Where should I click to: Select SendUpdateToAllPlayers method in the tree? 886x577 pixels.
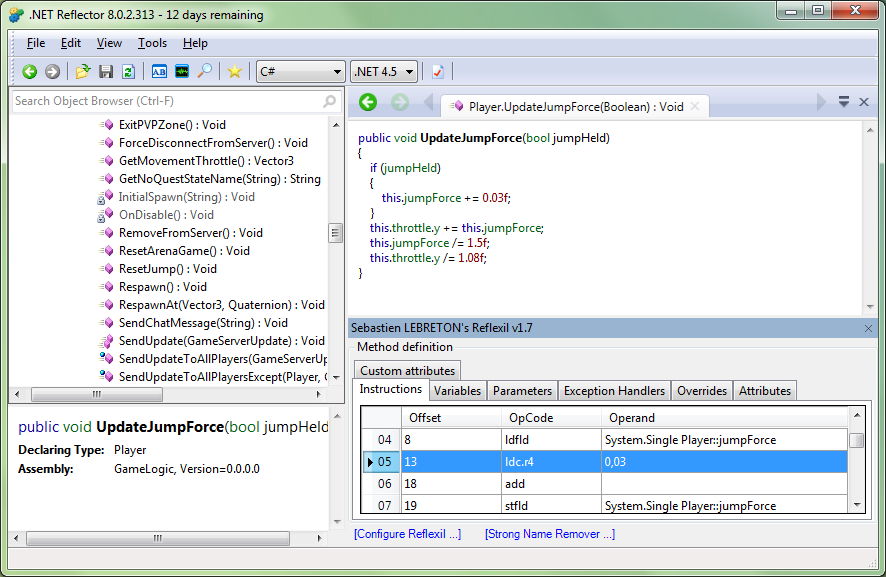pyautogui.click(x=223, y=359)
